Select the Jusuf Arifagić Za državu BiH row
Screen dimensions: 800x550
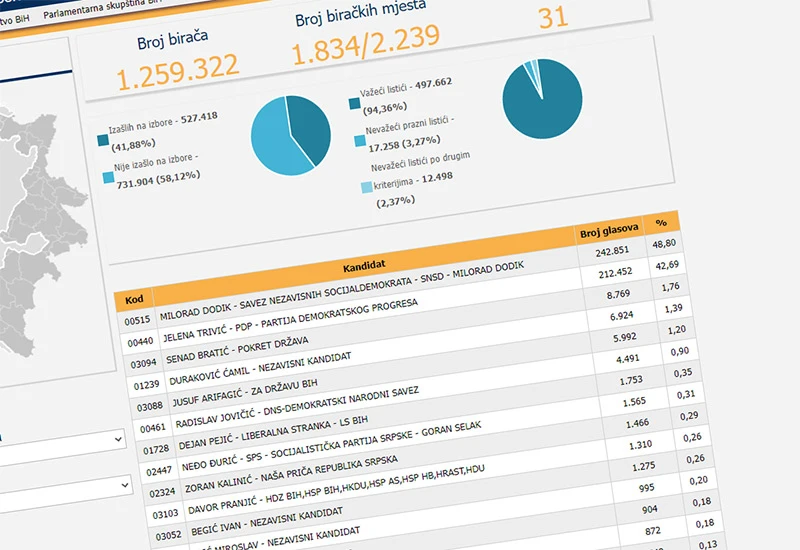(414, 367)
